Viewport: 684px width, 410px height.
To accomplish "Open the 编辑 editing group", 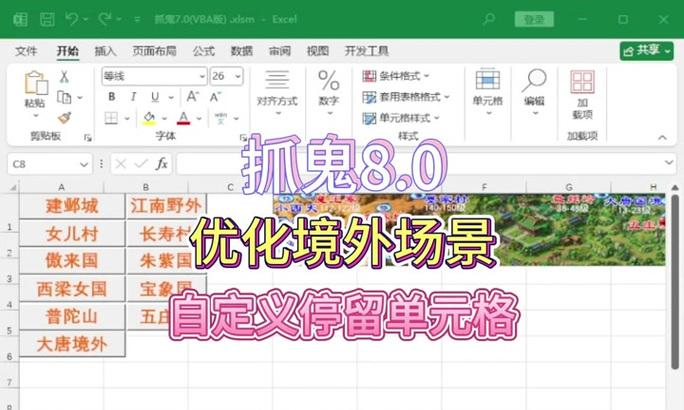I will tap(534, 92).
